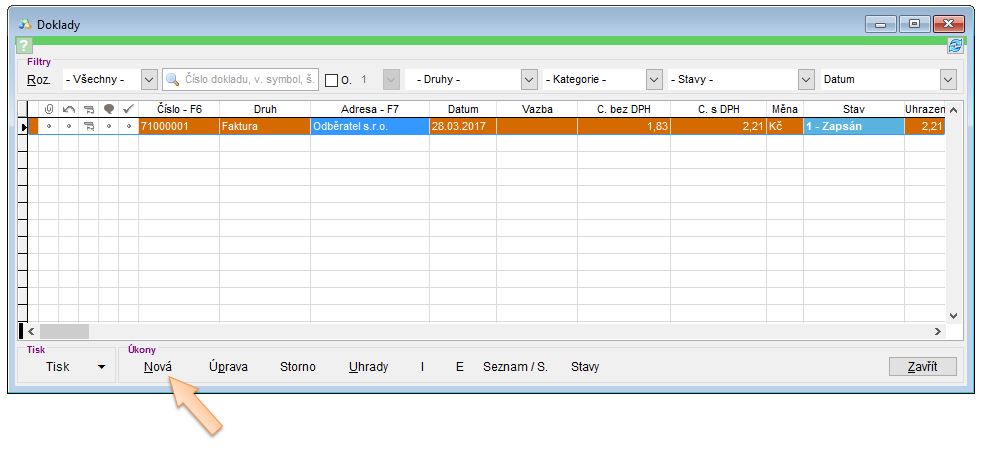
Task: Click the Úhrady action
Action: [x=368, y=367]
